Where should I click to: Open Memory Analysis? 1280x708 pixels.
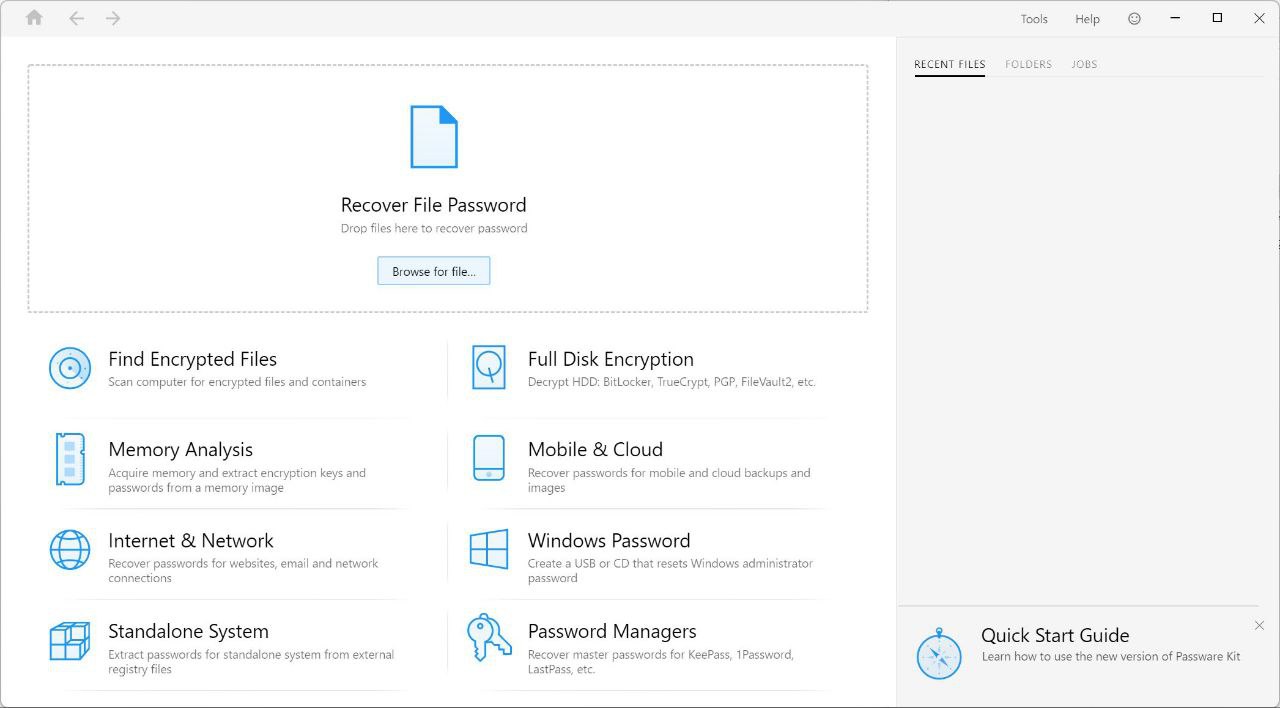click(180, 449)
